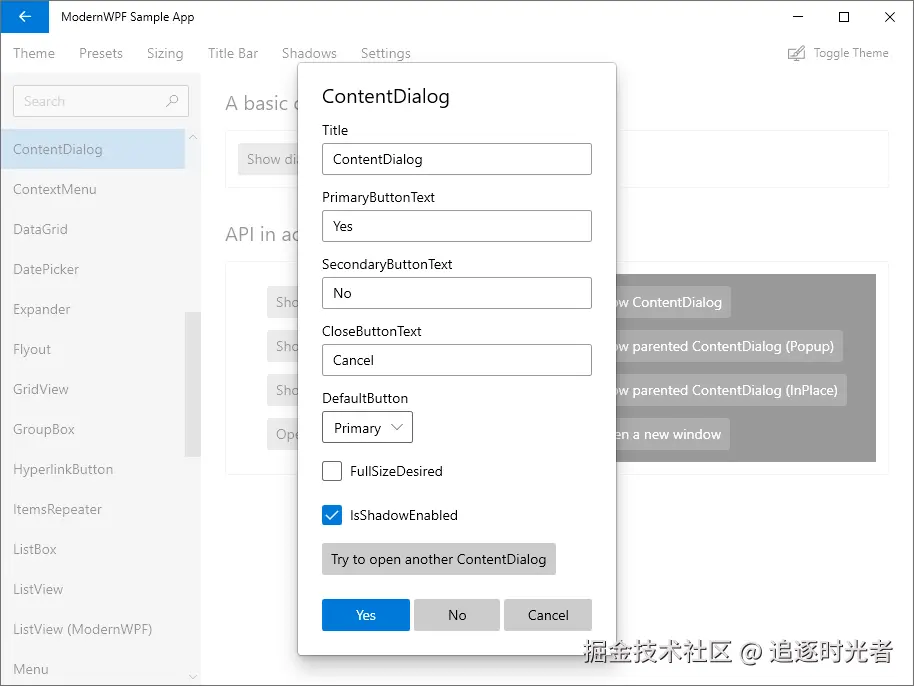This screenshot has height=686, width=914.
Task: Click the Toggle Theme label
Action: pyautogui.click(x=850, y=53)
